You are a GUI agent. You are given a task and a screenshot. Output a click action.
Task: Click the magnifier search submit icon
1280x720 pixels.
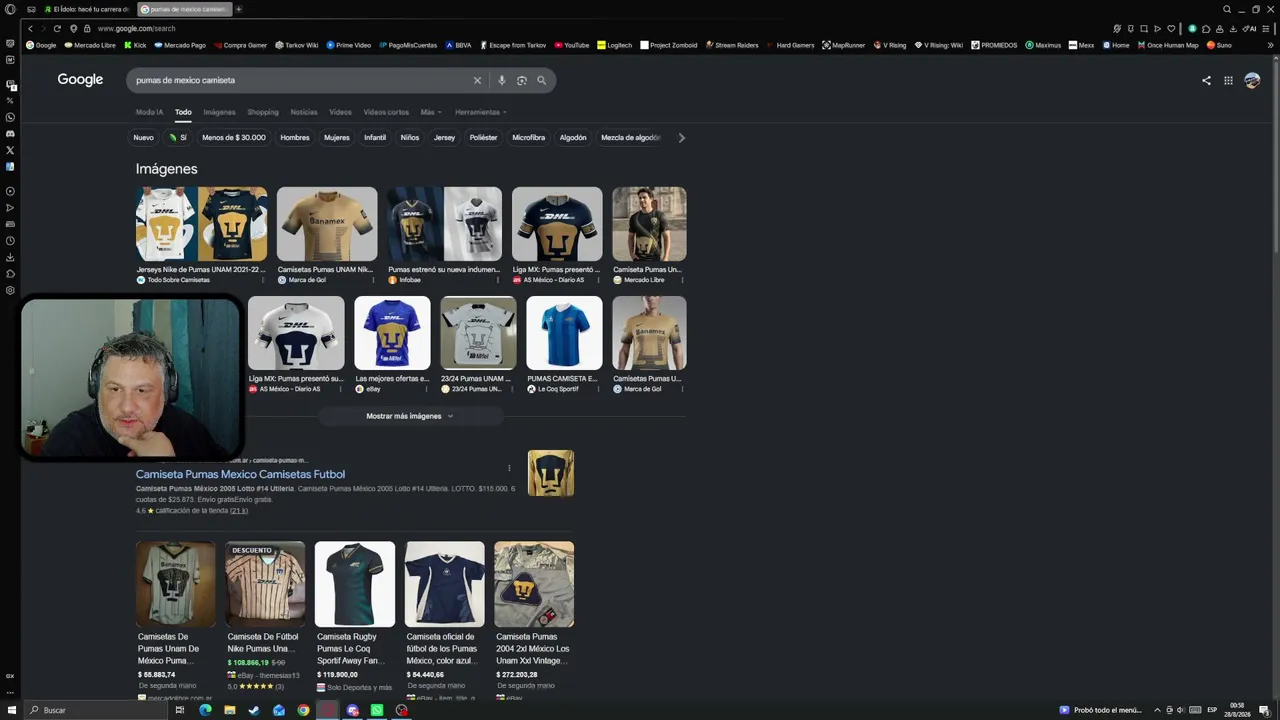click(542, 80)
